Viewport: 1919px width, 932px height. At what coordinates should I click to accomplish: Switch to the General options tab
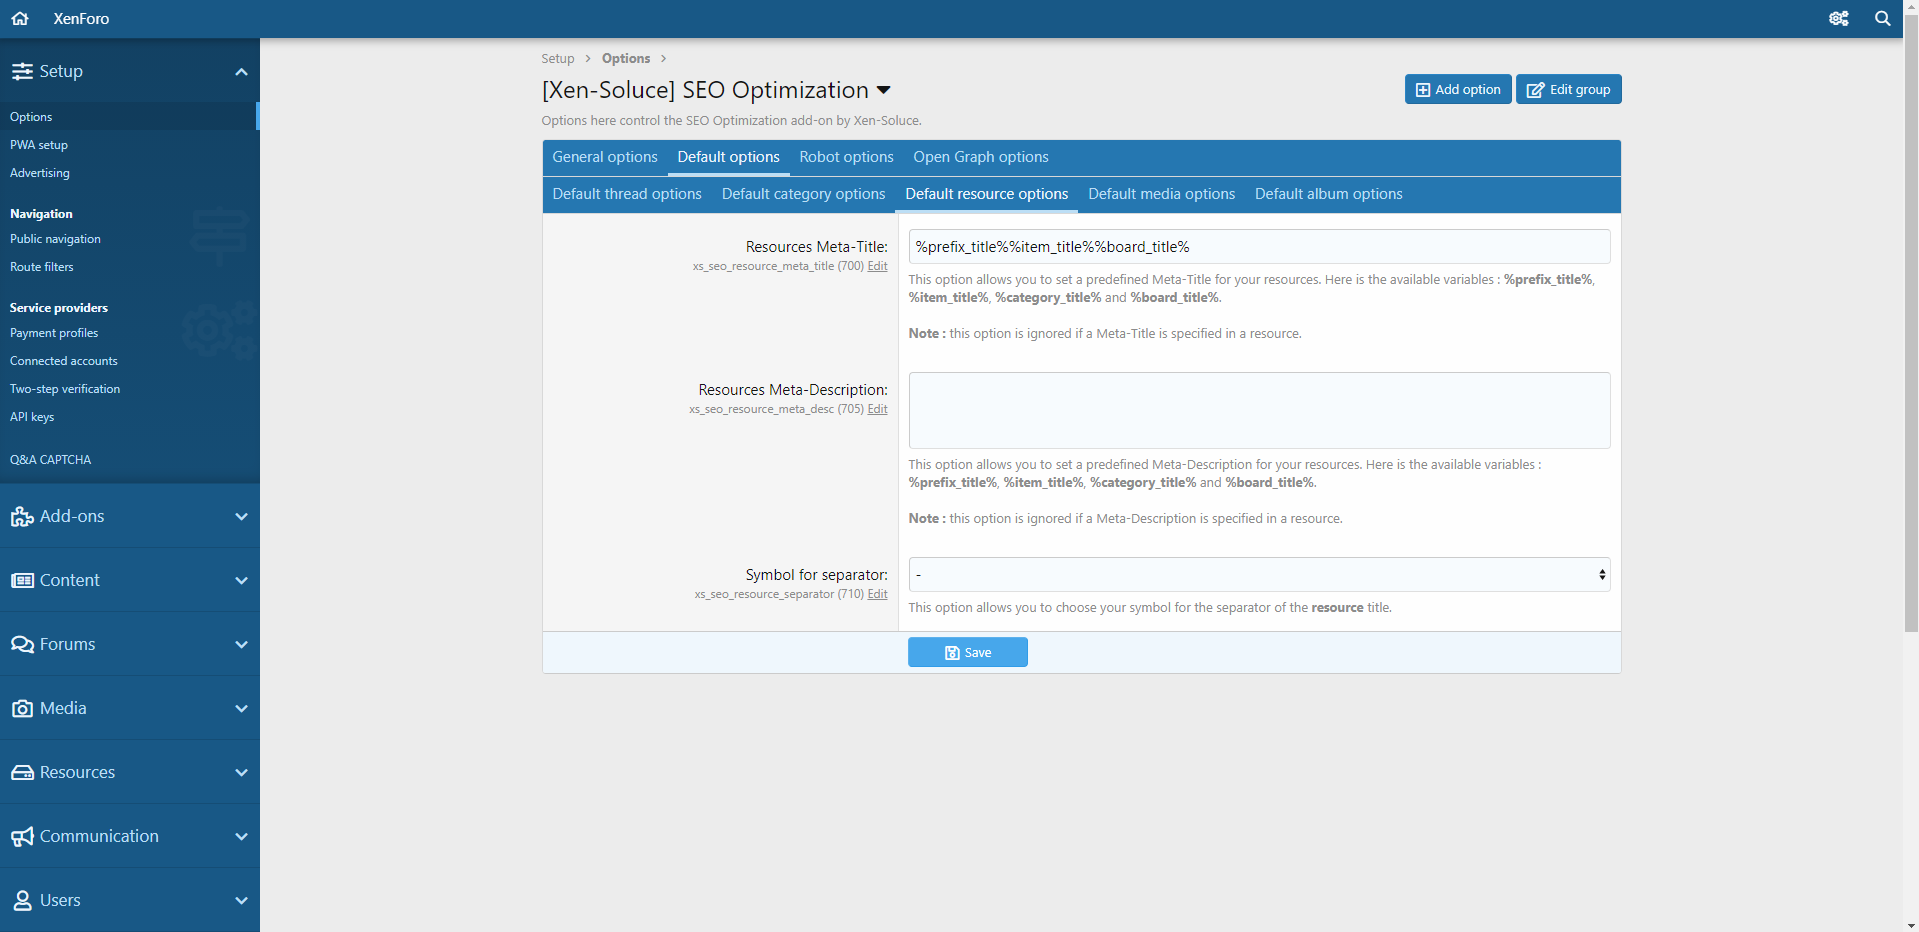click(605, 157)
